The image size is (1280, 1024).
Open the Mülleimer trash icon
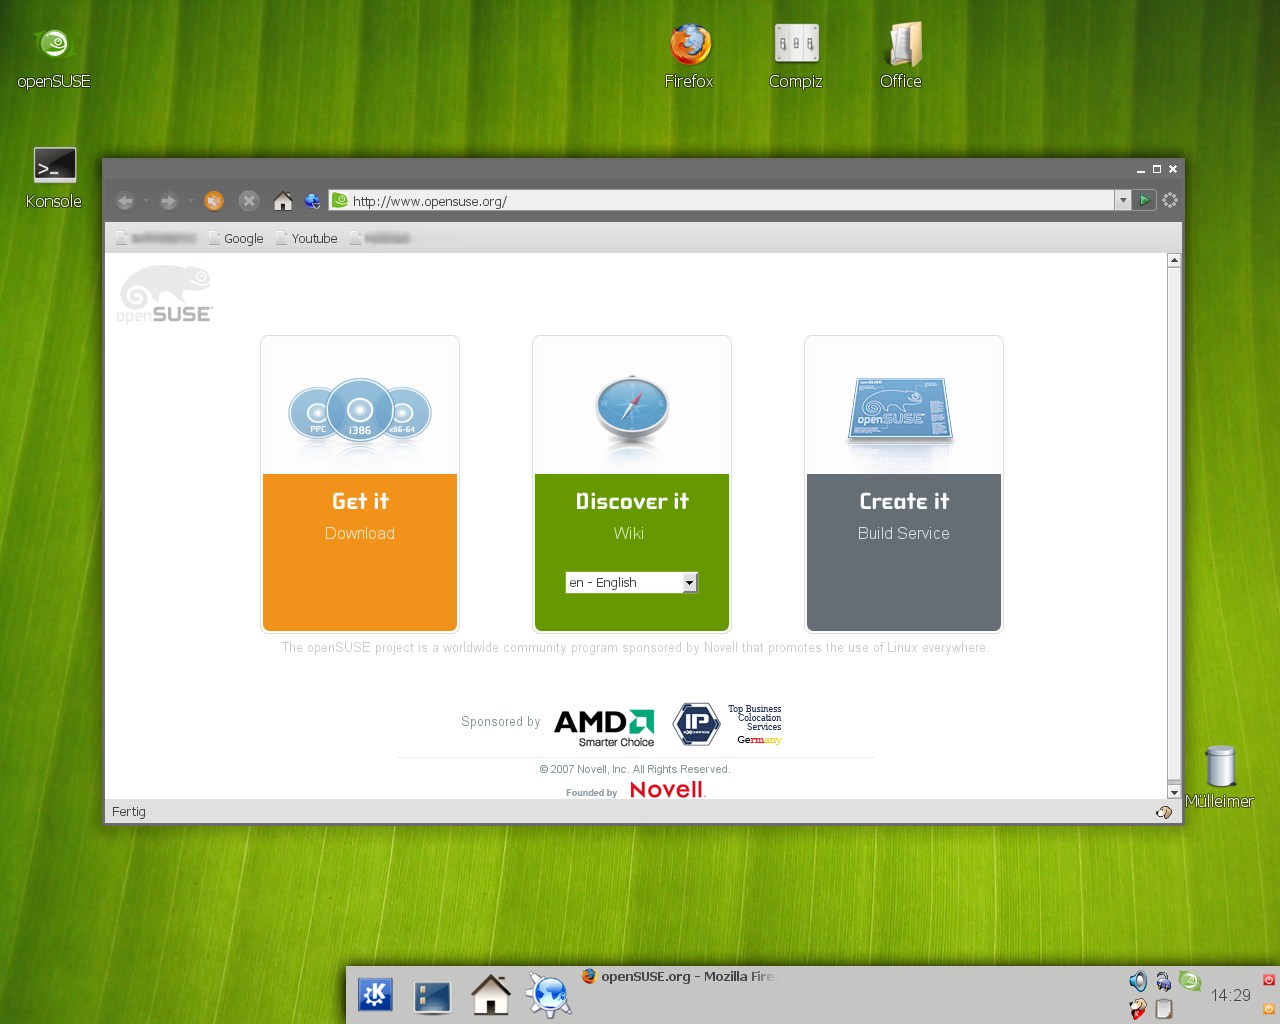(1220, 777)
